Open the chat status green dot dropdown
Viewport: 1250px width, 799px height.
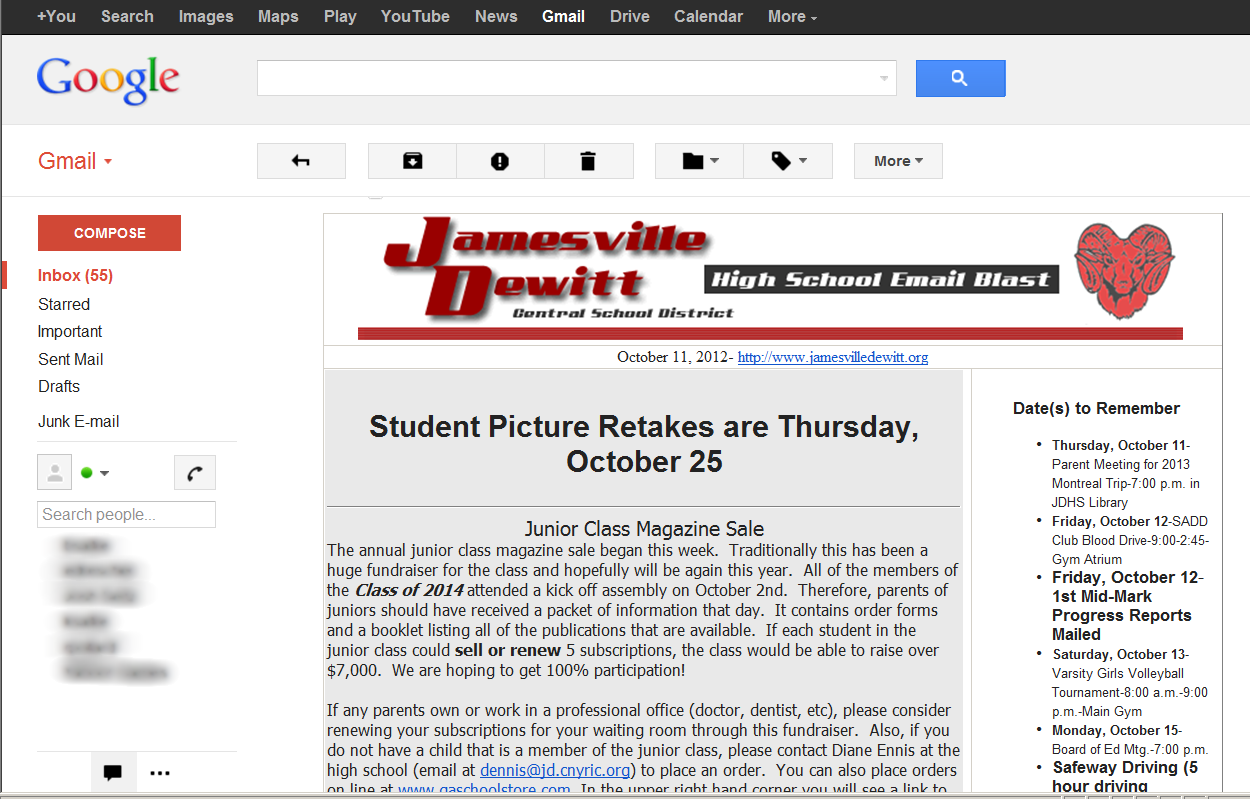[95, 473]
